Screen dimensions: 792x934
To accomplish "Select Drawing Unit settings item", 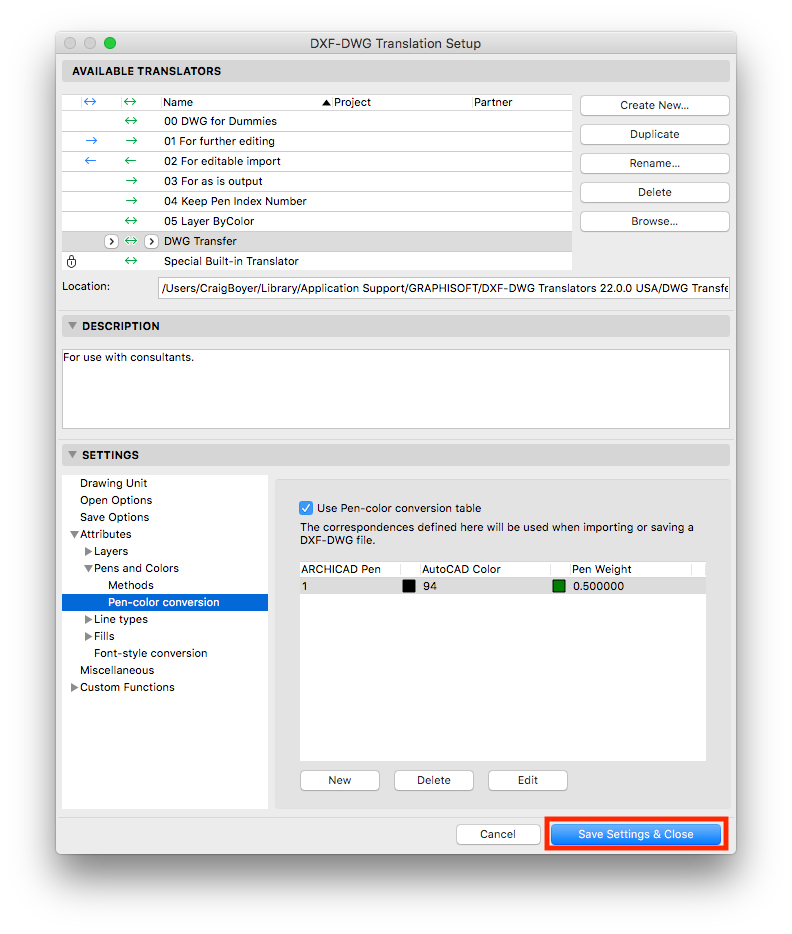I will (113, 483).
